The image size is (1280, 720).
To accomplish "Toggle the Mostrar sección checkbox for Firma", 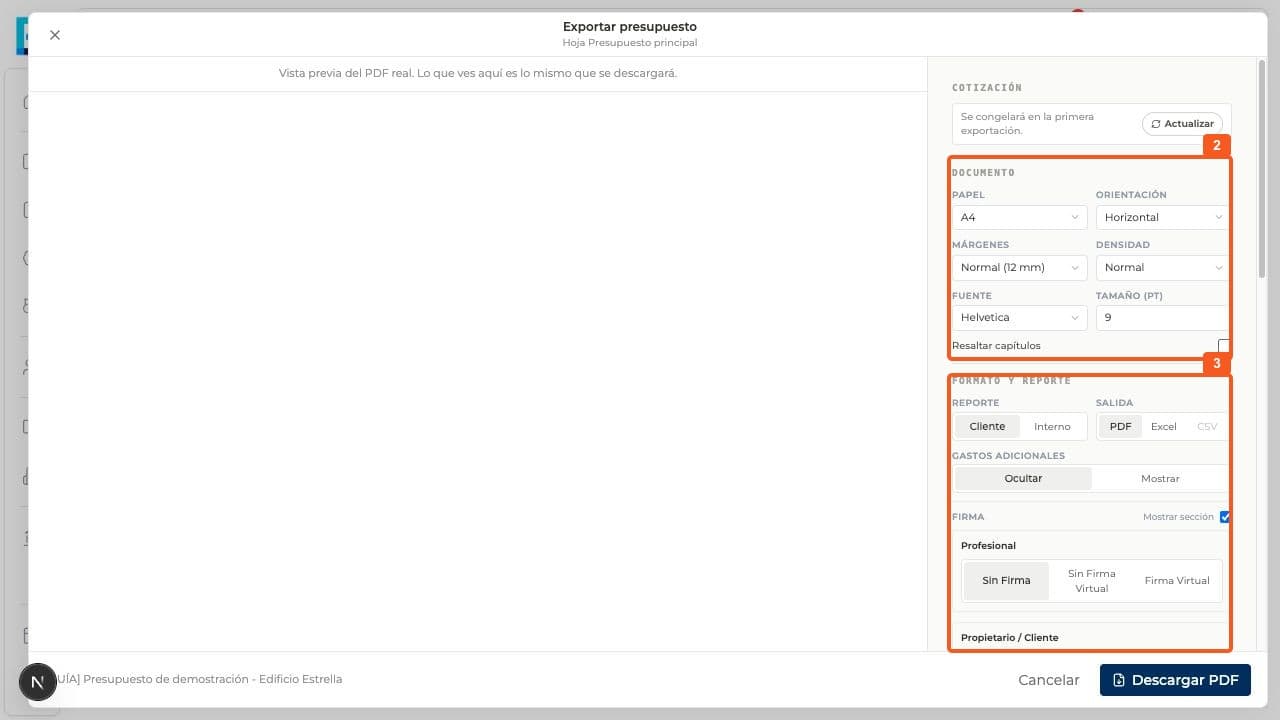I will coord(1225,517).
